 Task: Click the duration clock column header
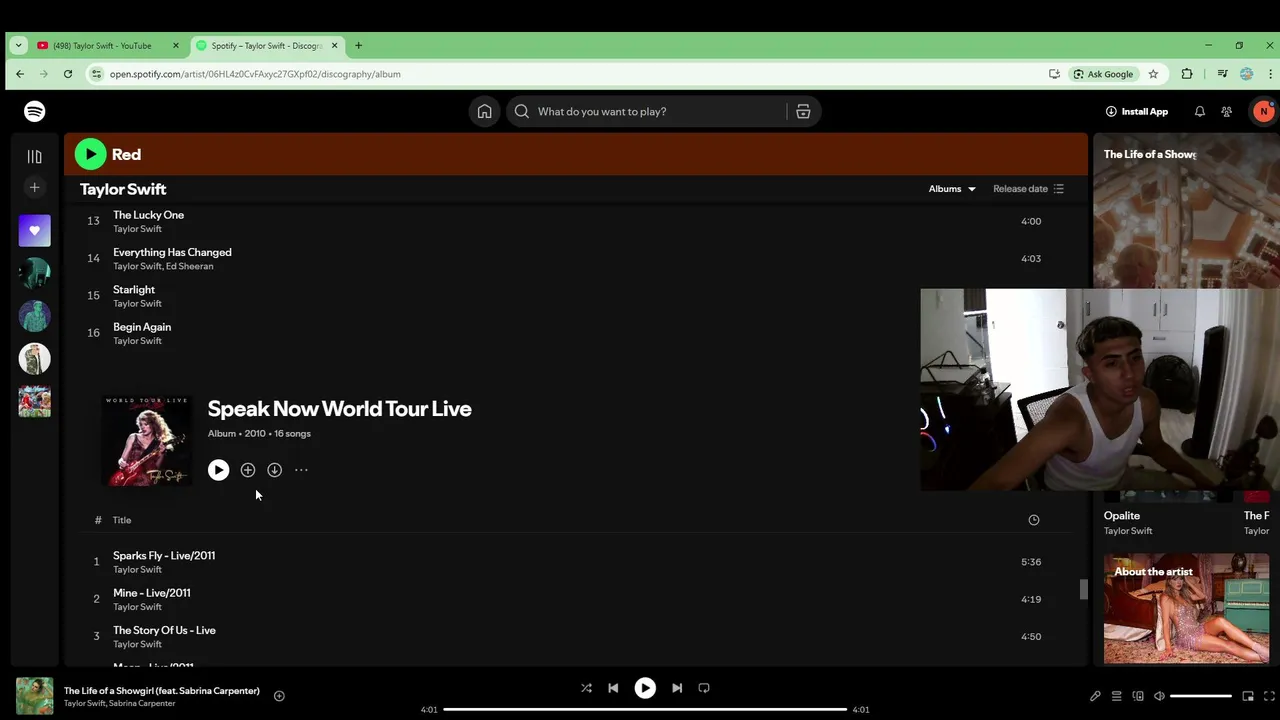[x=1034, y=520]
